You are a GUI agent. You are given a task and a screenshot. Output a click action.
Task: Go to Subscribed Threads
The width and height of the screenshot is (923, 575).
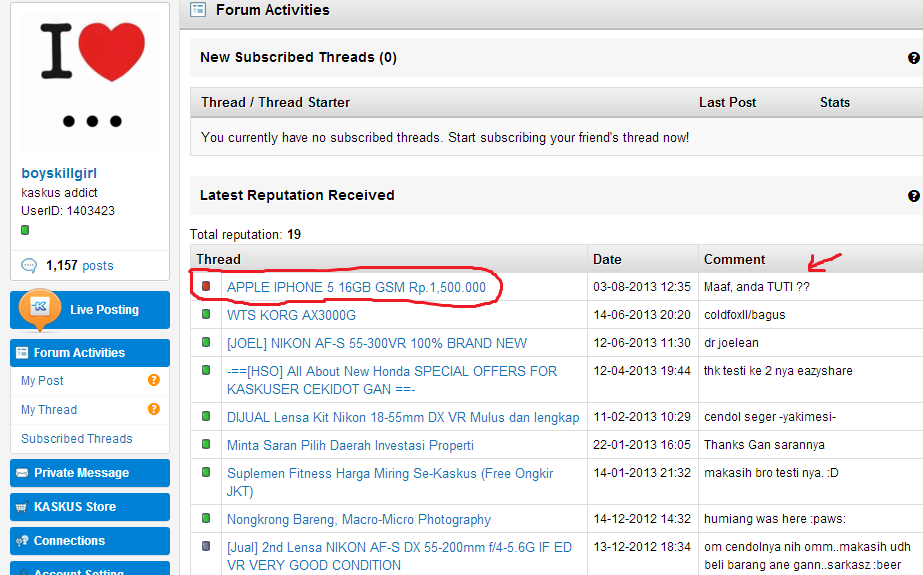(x=77, y=439)
